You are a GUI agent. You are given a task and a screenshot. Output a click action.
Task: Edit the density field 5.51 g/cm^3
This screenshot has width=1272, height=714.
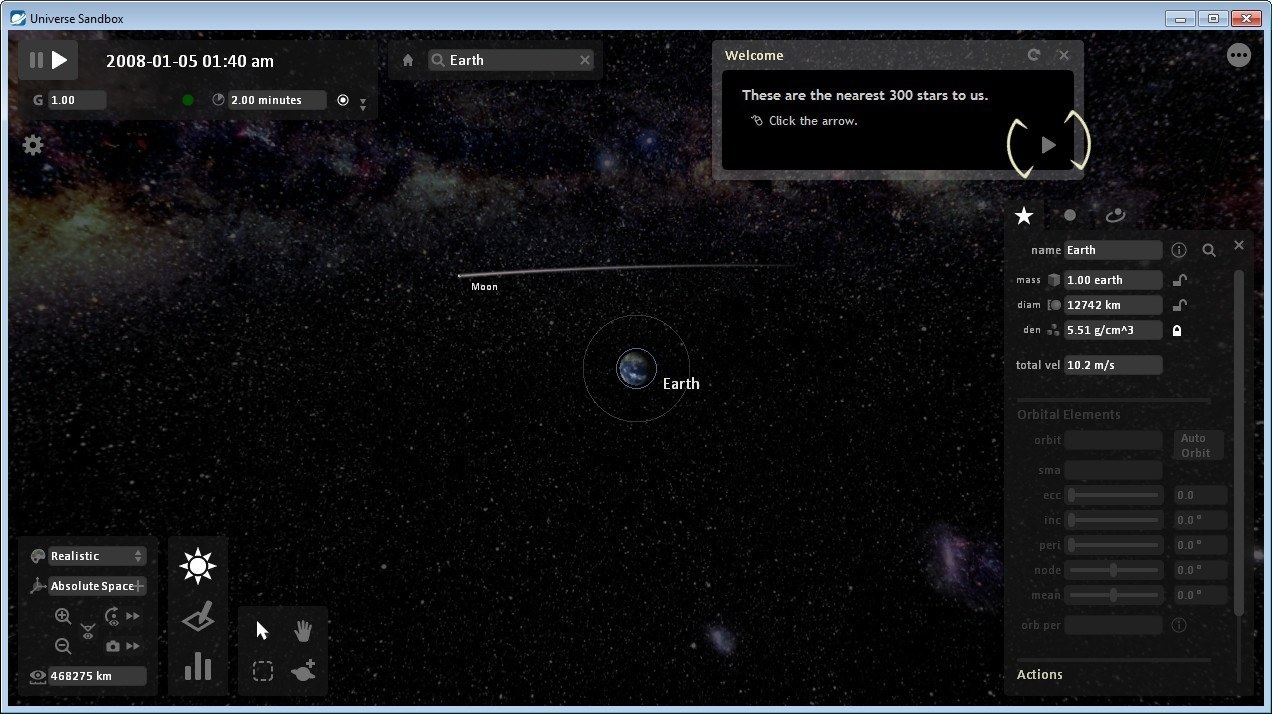(1113, 330)
